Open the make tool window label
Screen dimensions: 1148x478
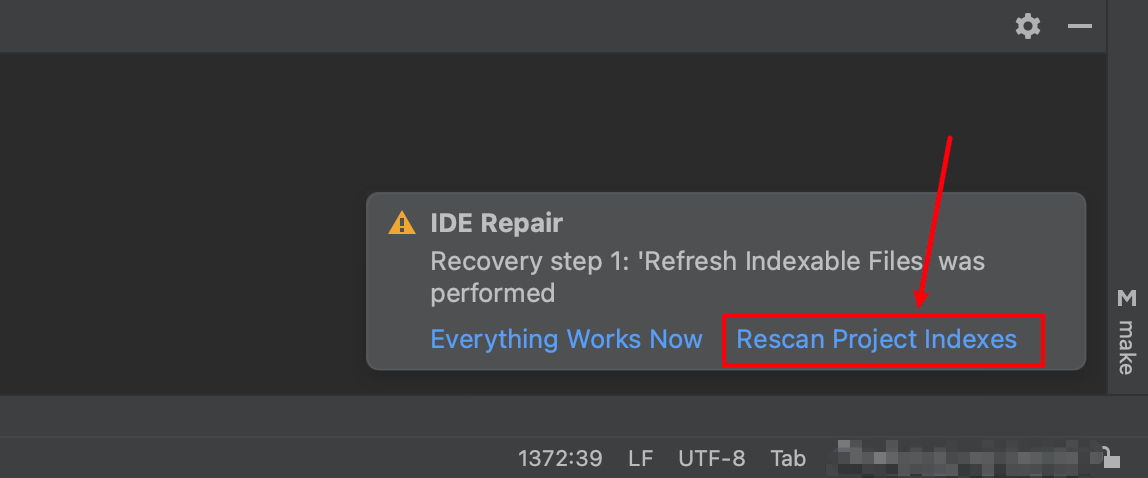pos(1127,345)
